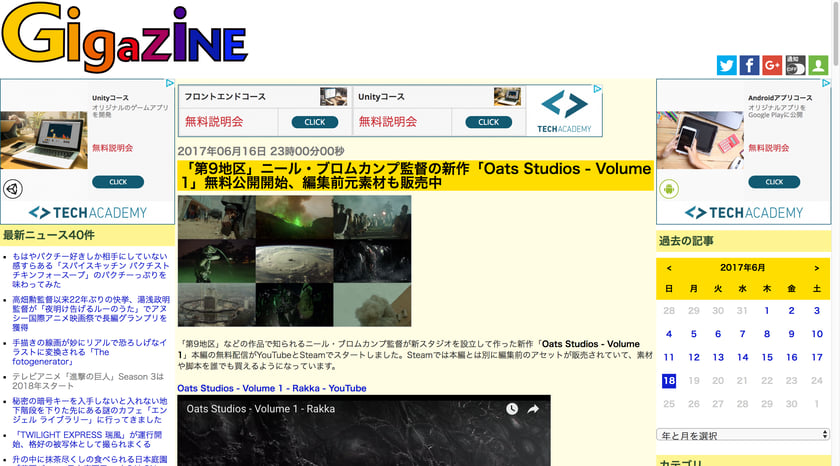Select June 10 in the calendar
This screenshot has height=466, width=840.
[817, 334]
